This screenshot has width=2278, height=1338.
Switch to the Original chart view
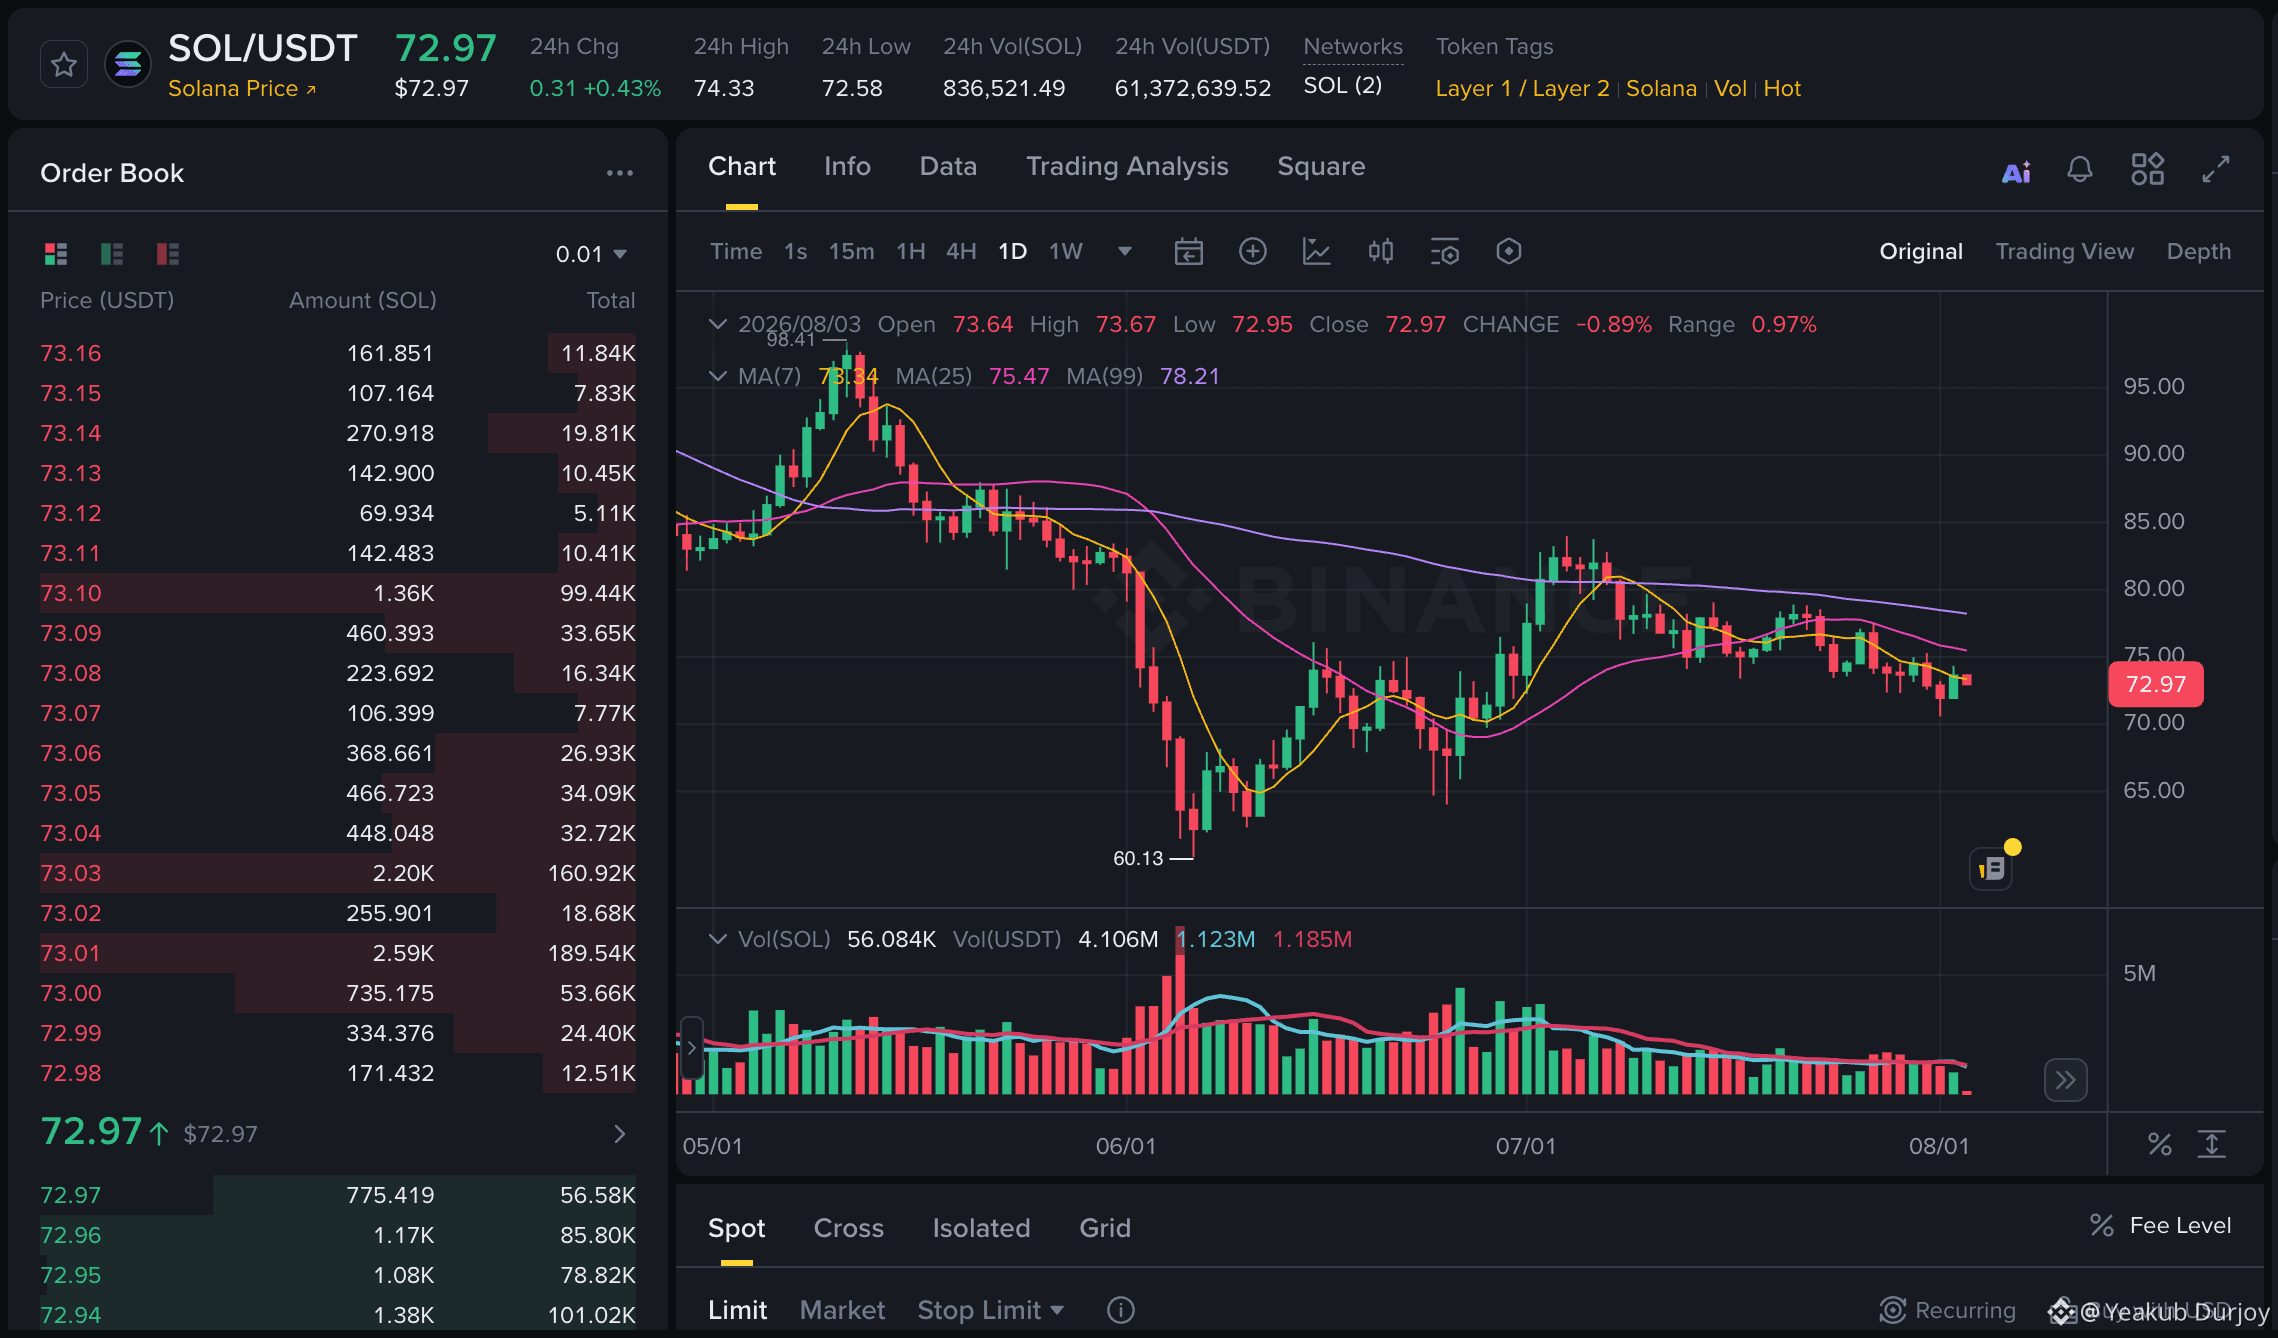coord(1921,251)
